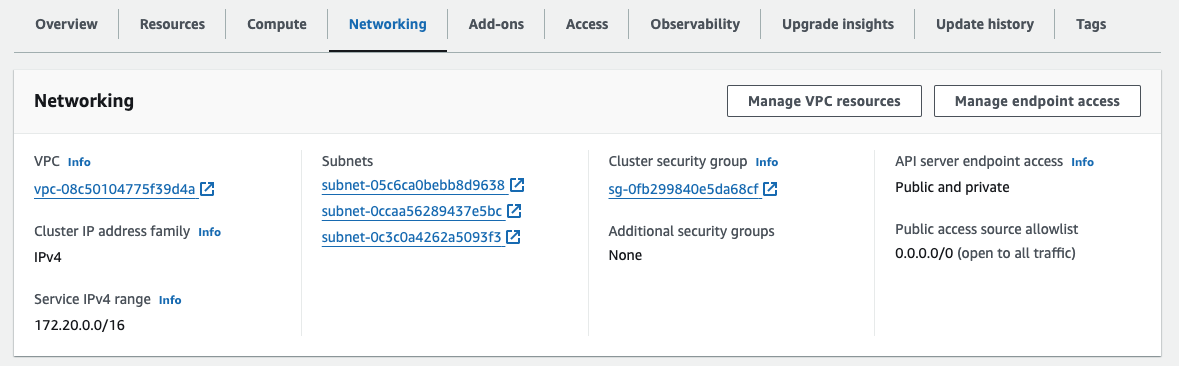This screenshot has width=1179, height=366.
Task: Select the Networking tab
Action: (387, 24)
